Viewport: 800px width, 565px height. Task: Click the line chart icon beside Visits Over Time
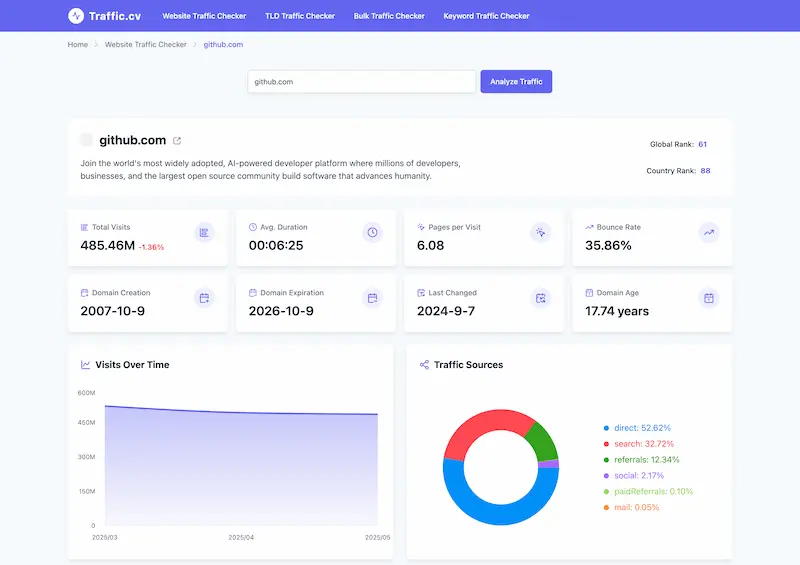86,365
